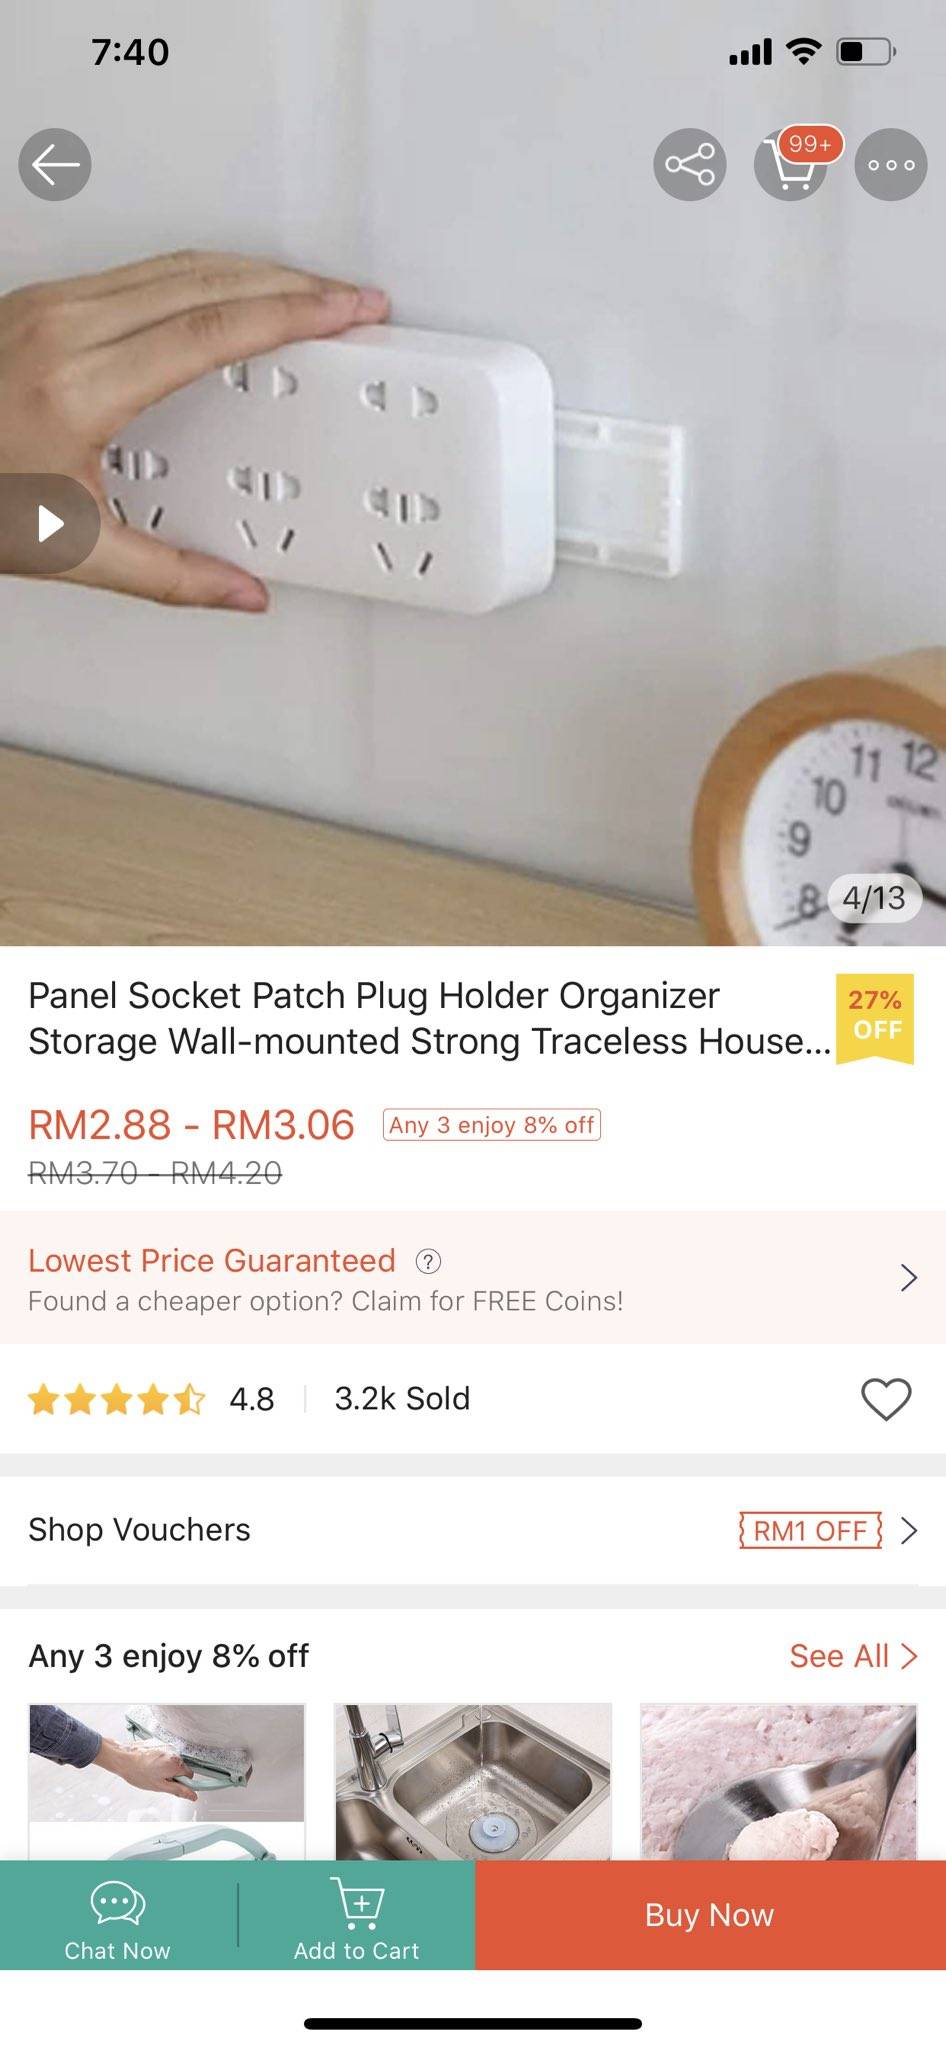Tap the Lowest Price Guaranteed help icon

(428, 1261)
